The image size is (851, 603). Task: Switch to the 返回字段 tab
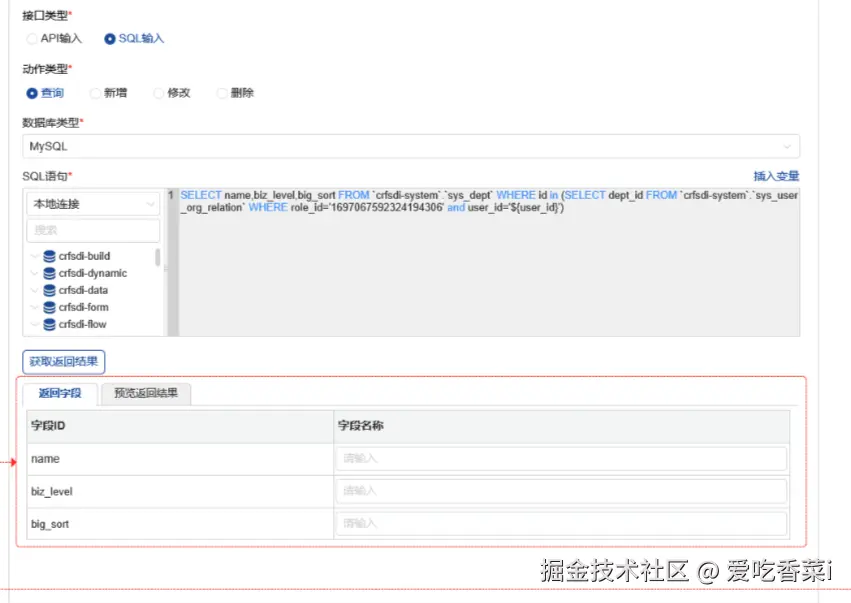60,393
